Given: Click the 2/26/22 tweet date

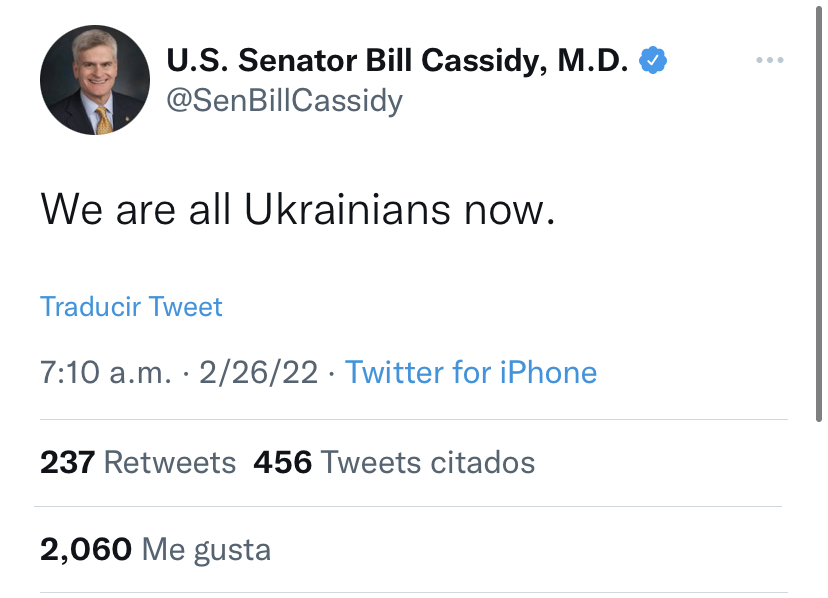Looking at the screenshot, I should 258,373.
